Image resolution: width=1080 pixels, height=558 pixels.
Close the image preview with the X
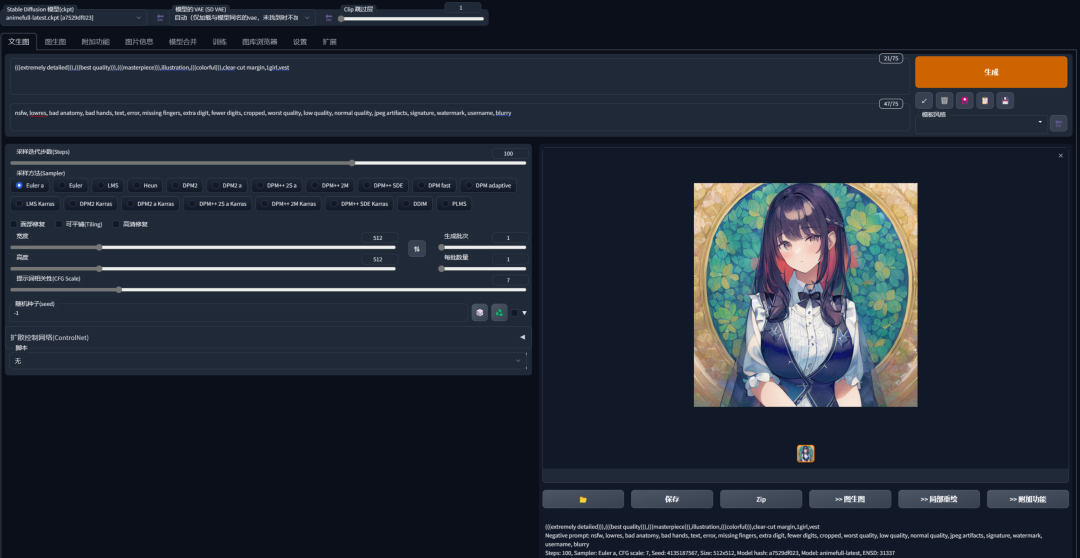pyautogui.click(x=1061, y=156)
